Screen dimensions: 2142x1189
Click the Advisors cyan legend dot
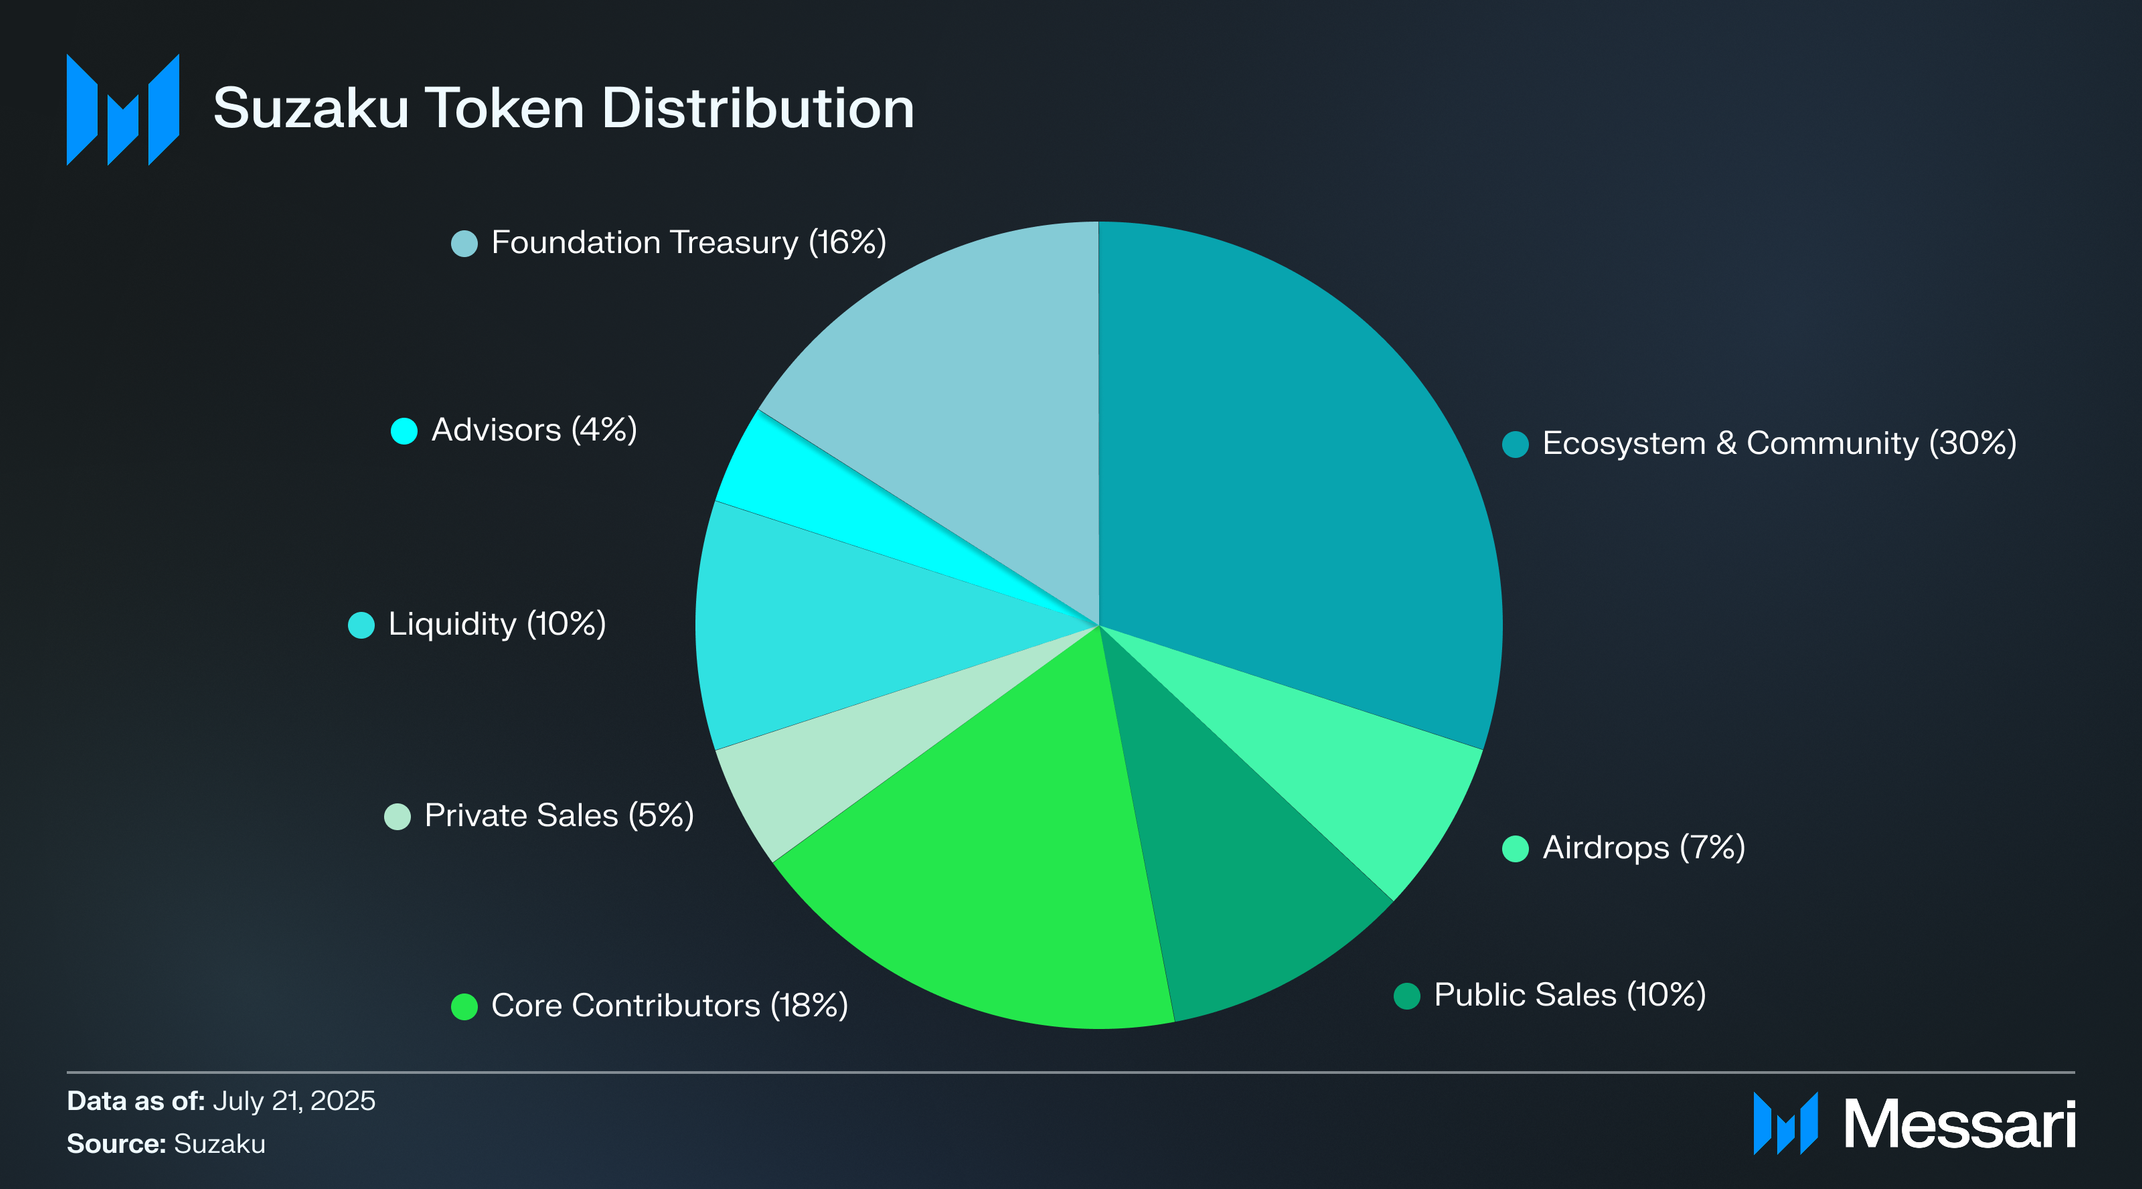[x=404, y=431]
